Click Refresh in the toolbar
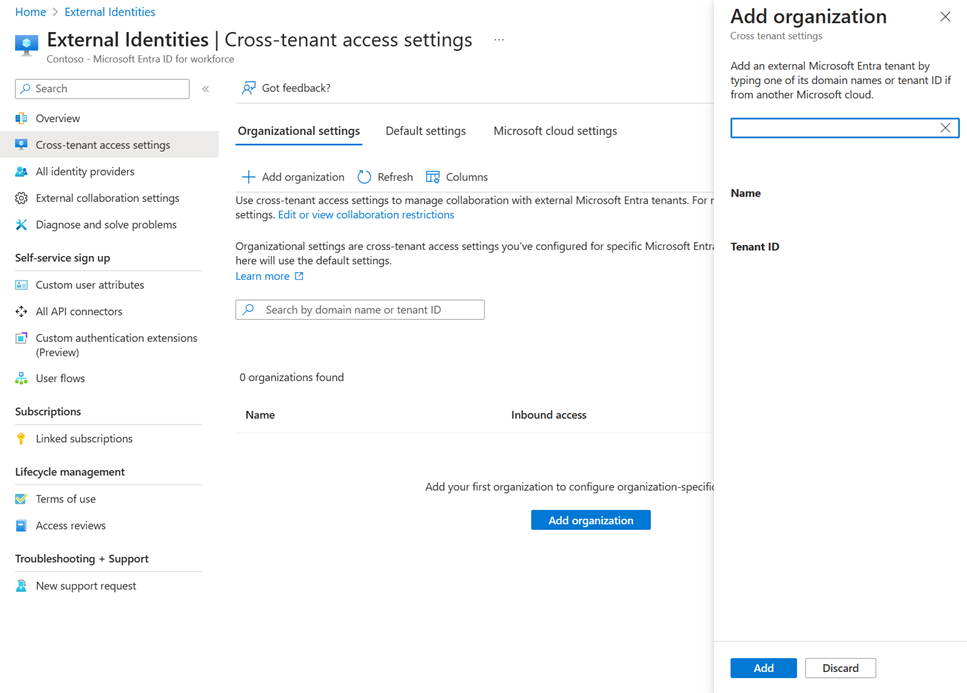This screenshot has height=693, width=967. [x=385, y=177]
